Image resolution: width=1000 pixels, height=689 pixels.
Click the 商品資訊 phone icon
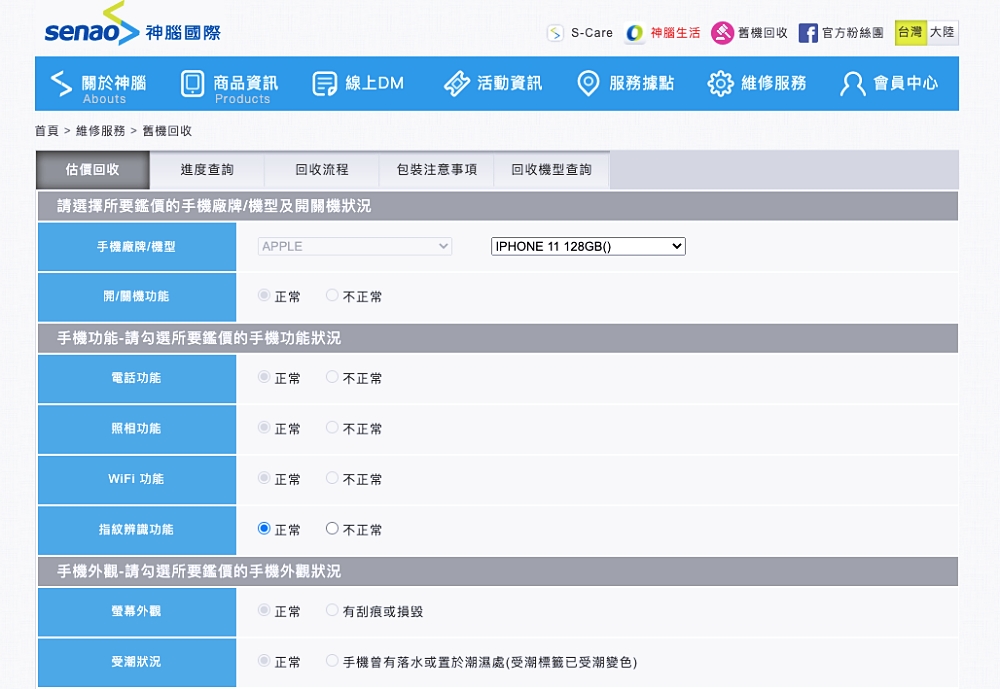(192, 84)
